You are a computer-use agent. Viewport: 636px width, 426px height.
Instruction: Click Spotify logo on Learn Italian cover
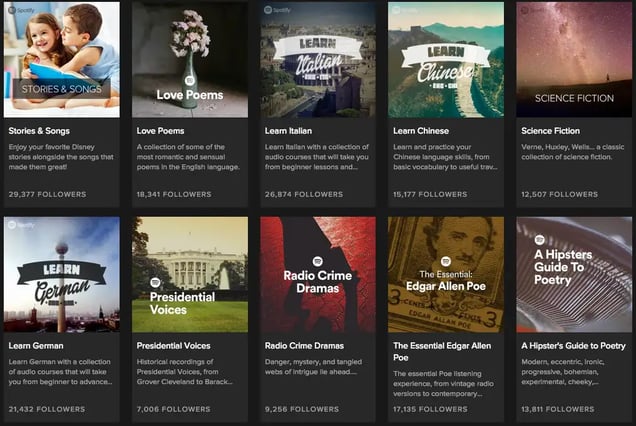274,10
